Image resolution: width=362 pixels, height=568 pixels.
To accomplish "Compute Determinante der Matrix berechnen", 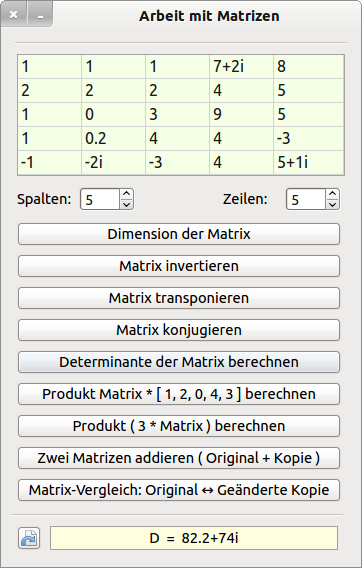I will pyautogui.click(x=179, y=362).
